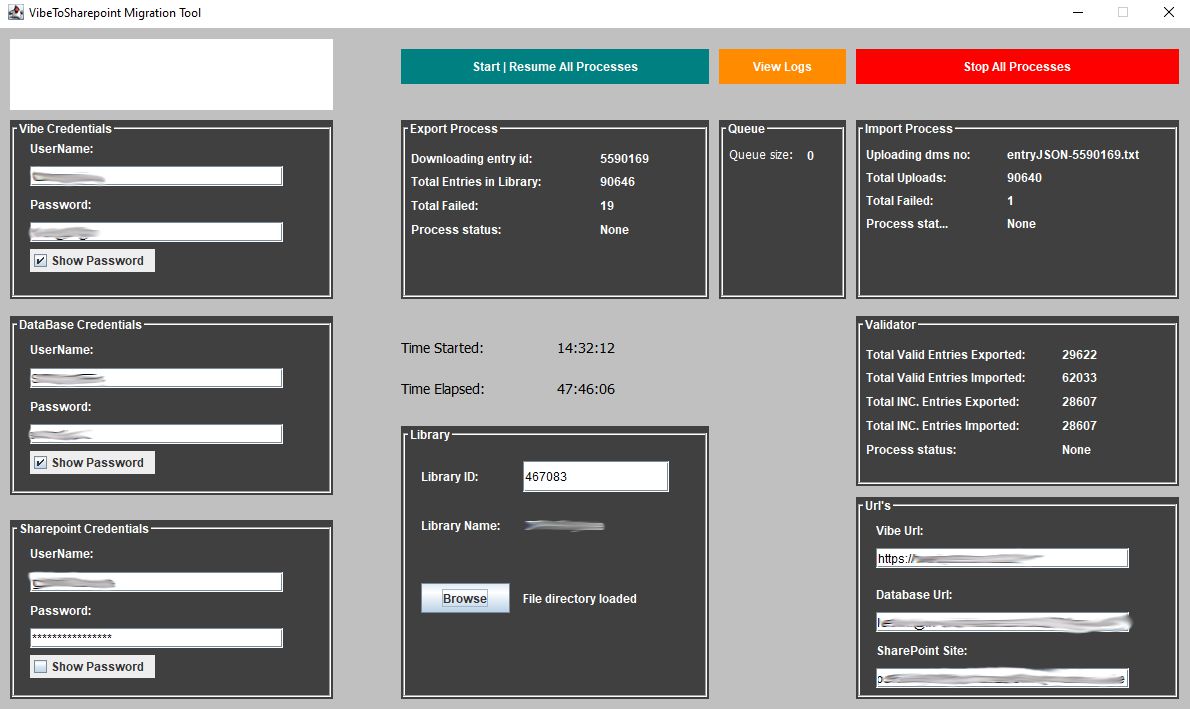Click Start | Resume All Processes button

point(554,67)
